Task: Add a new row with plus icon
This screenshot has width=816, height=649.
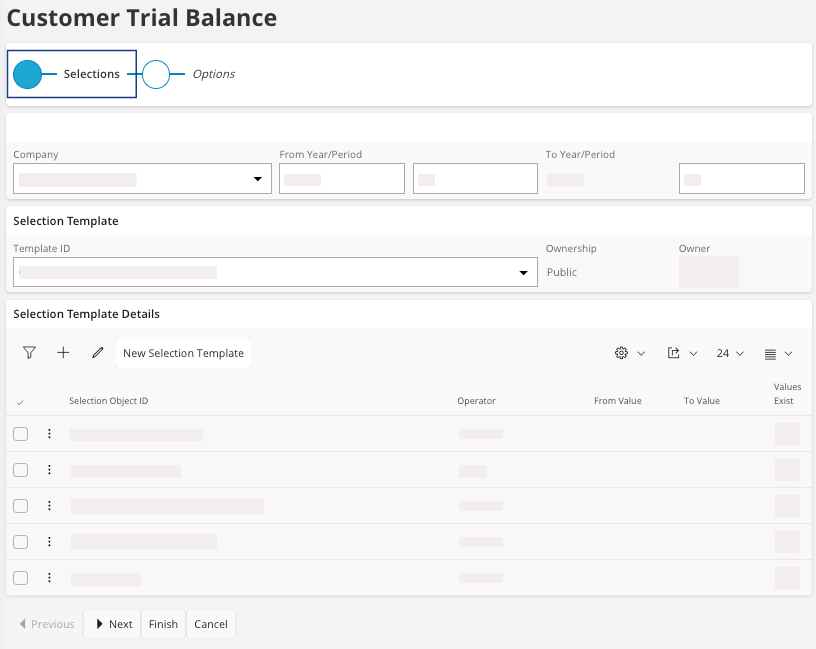Action: tap(63, 353)
